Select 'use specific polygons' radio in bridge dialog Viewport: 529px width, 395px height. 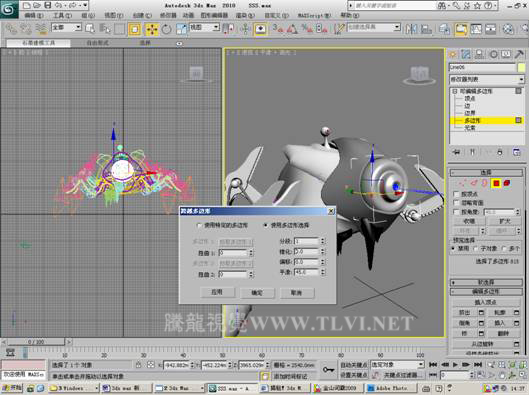click(x=199, y=225)
